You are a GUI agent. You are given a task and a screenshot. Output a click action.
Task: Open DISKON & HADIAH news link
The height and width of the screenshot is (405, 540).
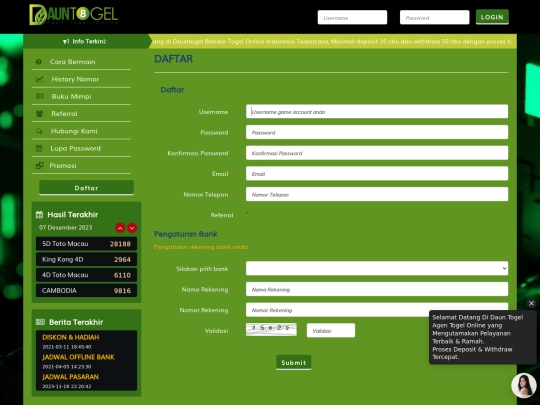(71, 338)
